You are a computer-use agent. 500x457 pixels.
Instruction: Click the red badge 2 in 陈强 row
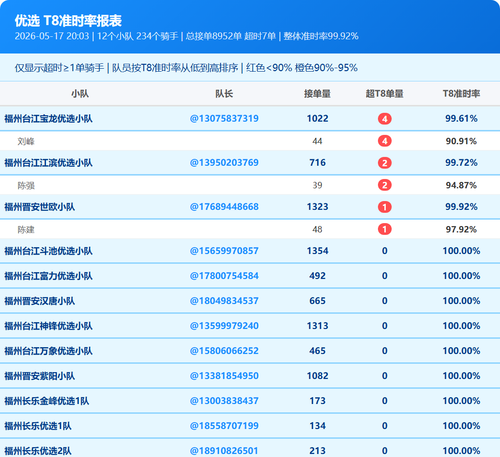[384, 185]
